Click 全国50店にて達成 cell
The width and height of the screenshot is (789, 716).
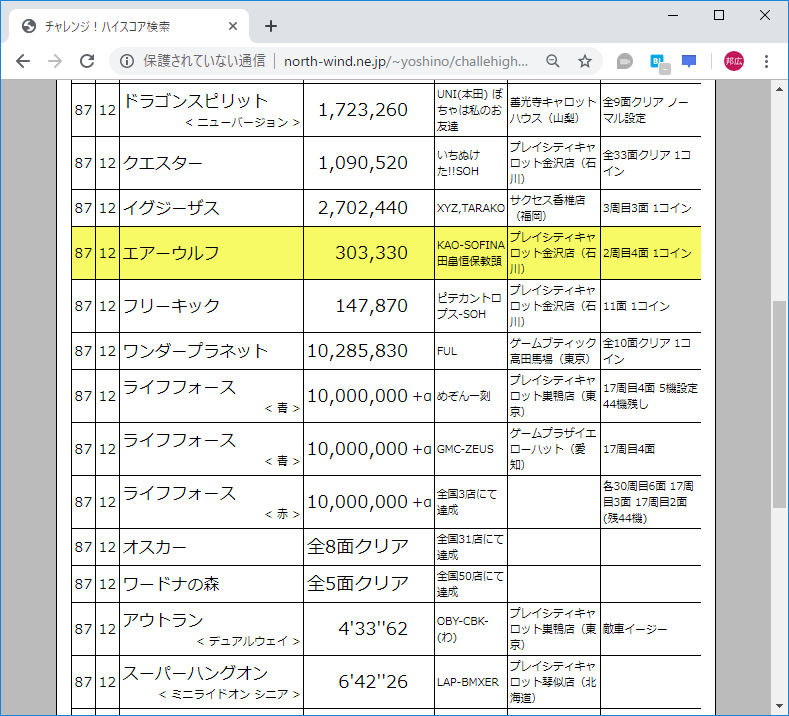coord(470,584)
